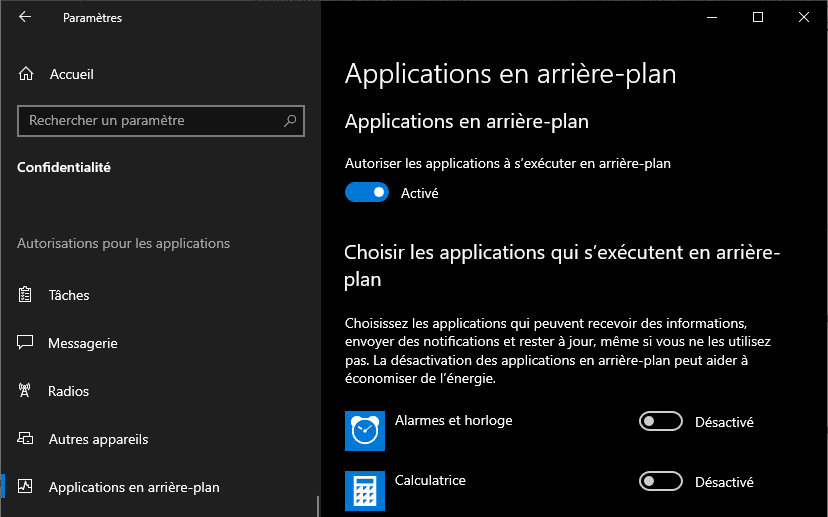Viewport: 828px width, 517px height.
Task: Disable background apps master toggle
Action: tap(367, 193)
